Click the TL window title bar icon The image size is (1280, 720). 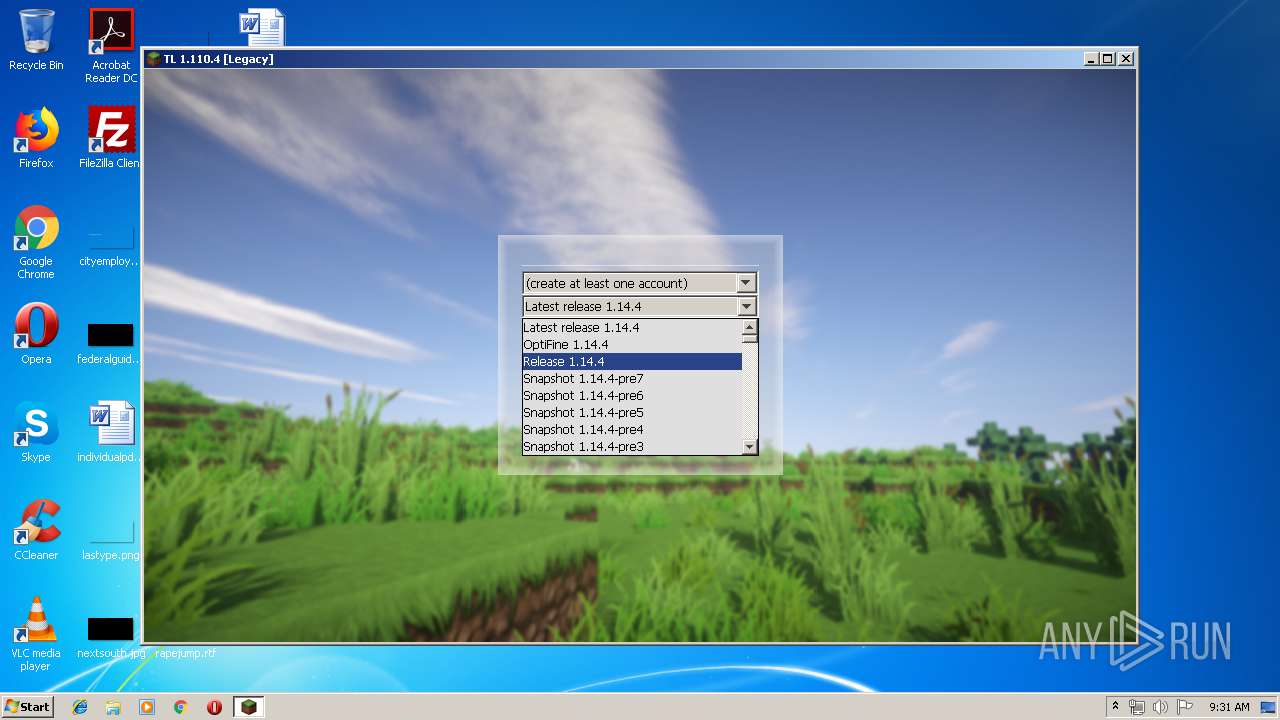153,59
